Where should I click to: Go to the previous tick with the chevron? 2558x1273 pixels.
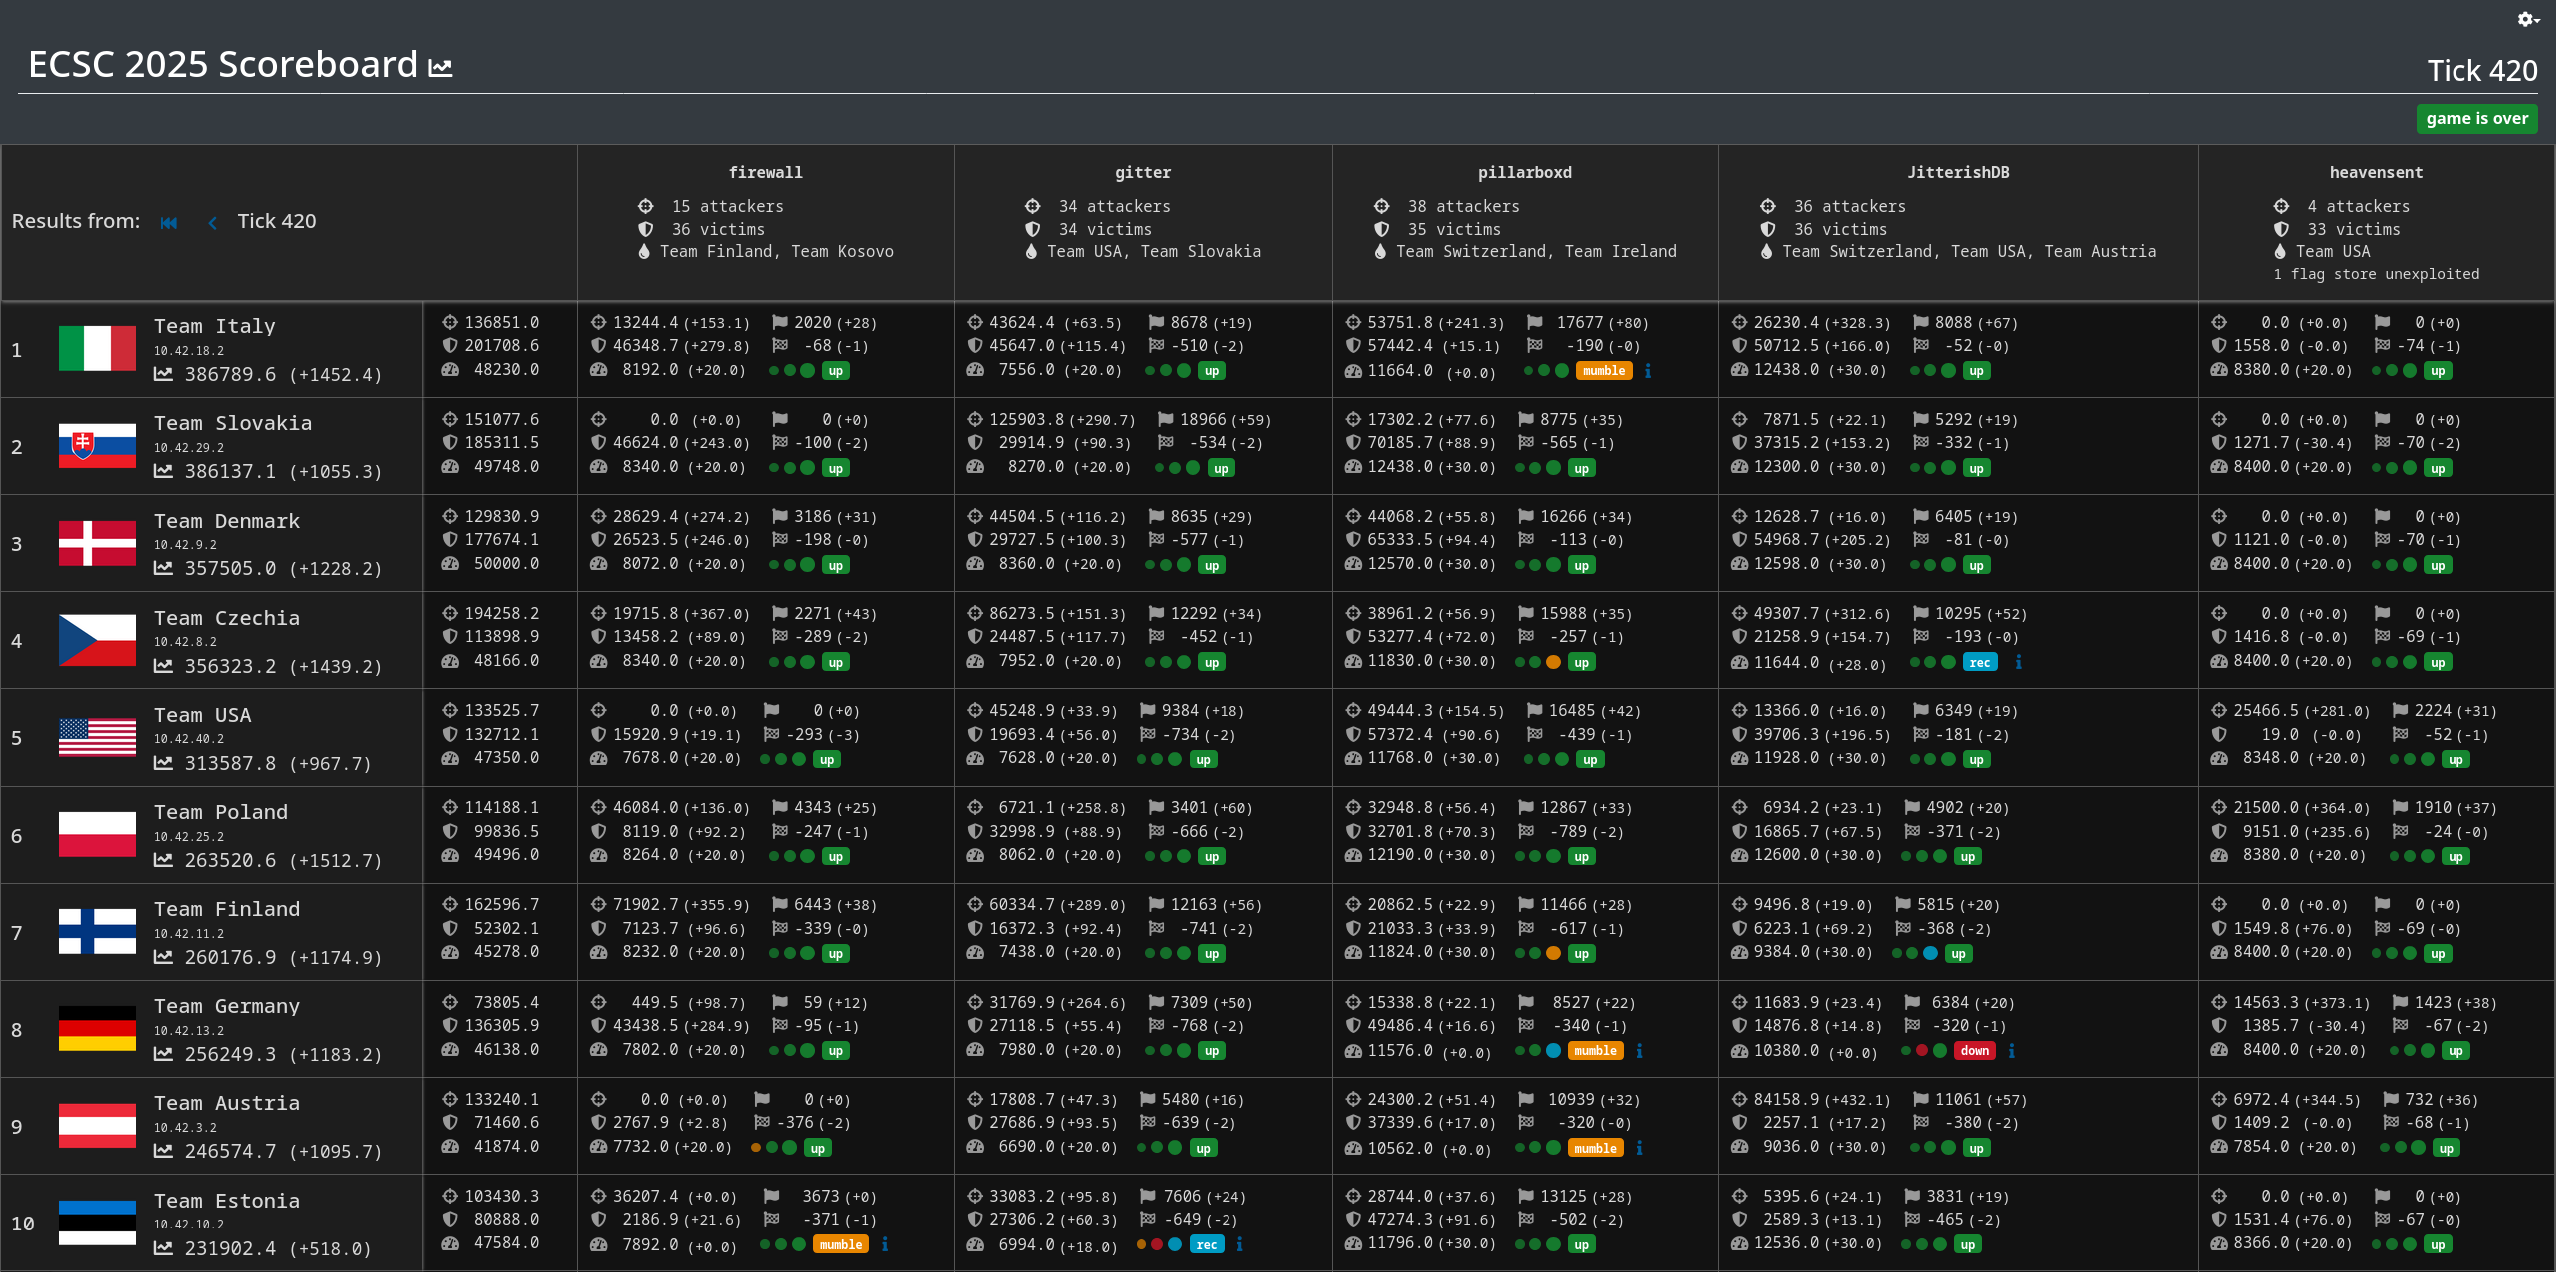(x=212, y=222)
